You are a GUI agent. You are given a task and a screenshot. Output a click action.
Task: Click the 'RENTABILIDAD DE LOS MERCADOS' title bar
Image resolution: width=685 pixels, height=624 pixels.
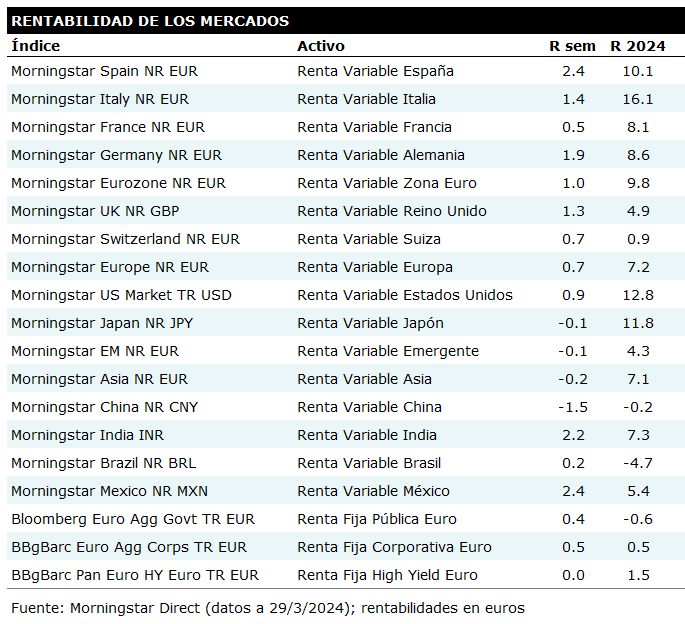(150, 20)
